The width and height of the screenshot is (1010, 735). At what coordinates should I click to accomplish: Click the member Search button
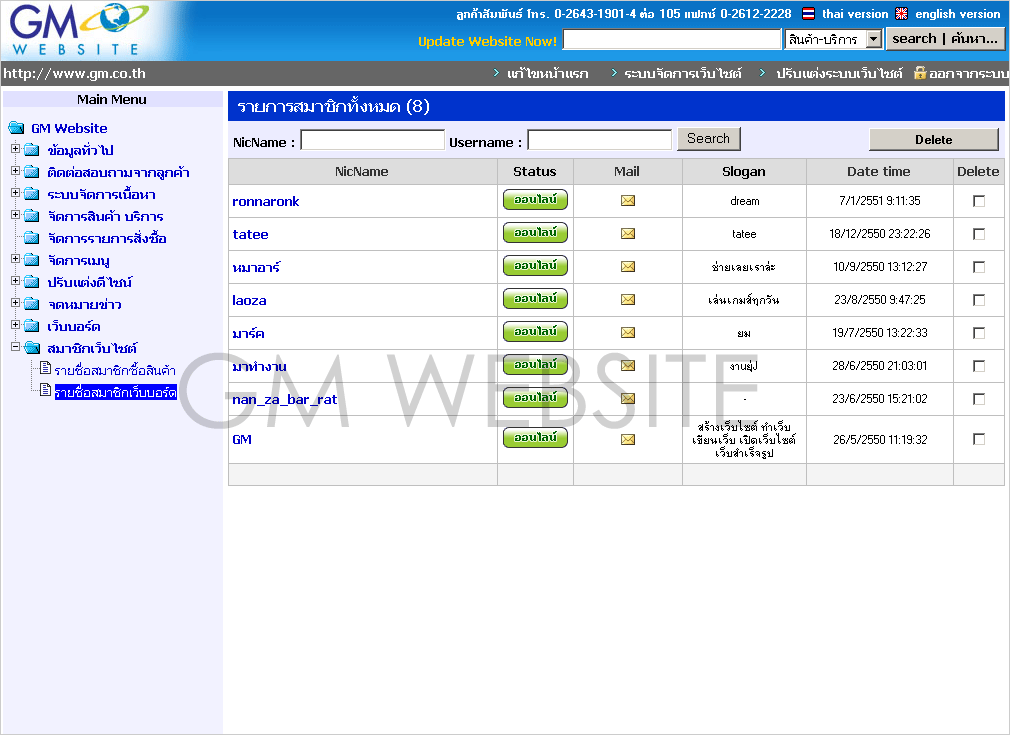click(x=709, y=138)
